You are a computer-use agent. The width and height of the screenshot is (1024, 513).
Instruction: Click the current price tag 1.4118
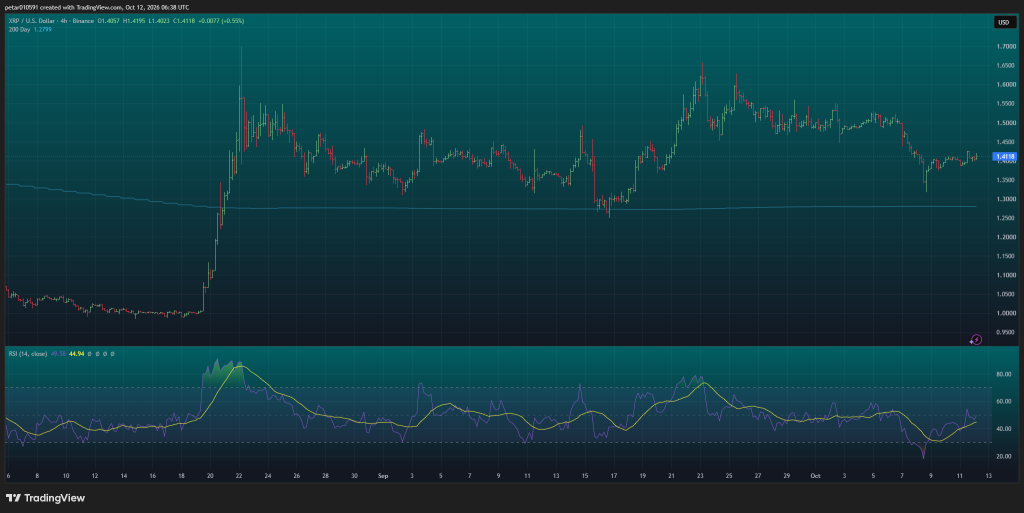tap(1004, 157)
